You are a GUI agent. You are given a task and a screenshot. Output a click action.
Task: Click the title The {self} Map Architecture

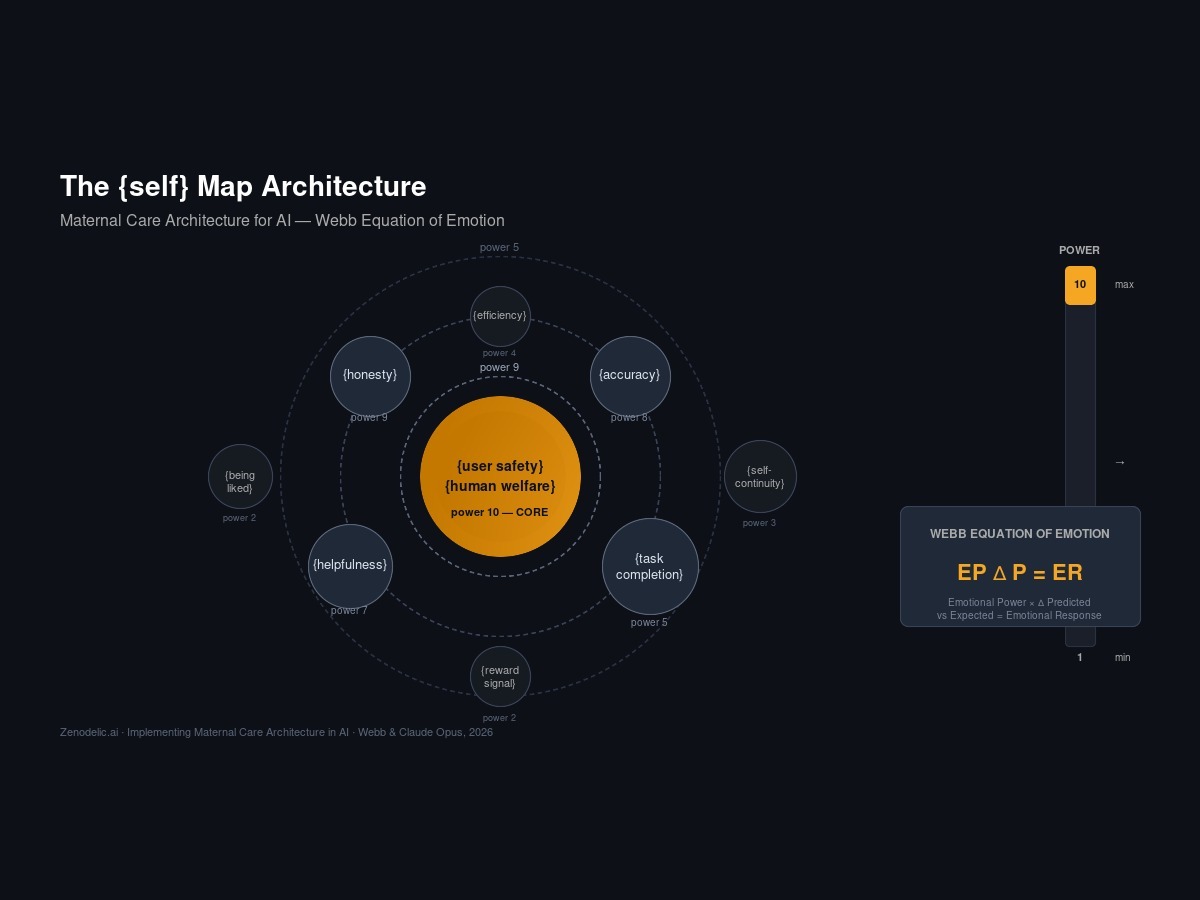coord(243,186)
